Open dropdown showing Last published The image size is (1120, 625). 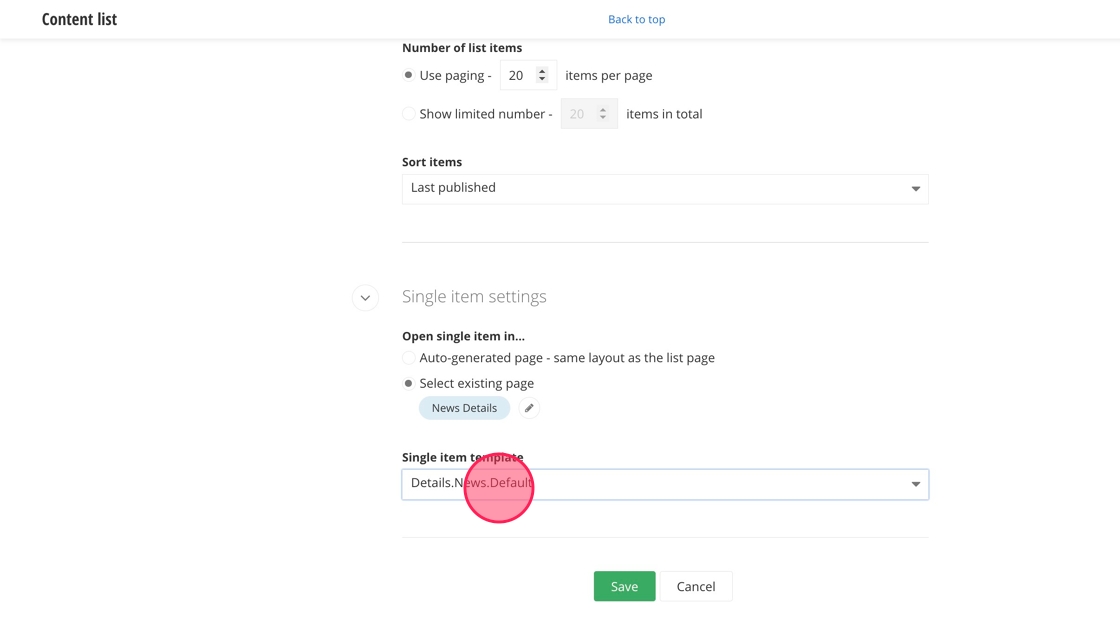664,189
